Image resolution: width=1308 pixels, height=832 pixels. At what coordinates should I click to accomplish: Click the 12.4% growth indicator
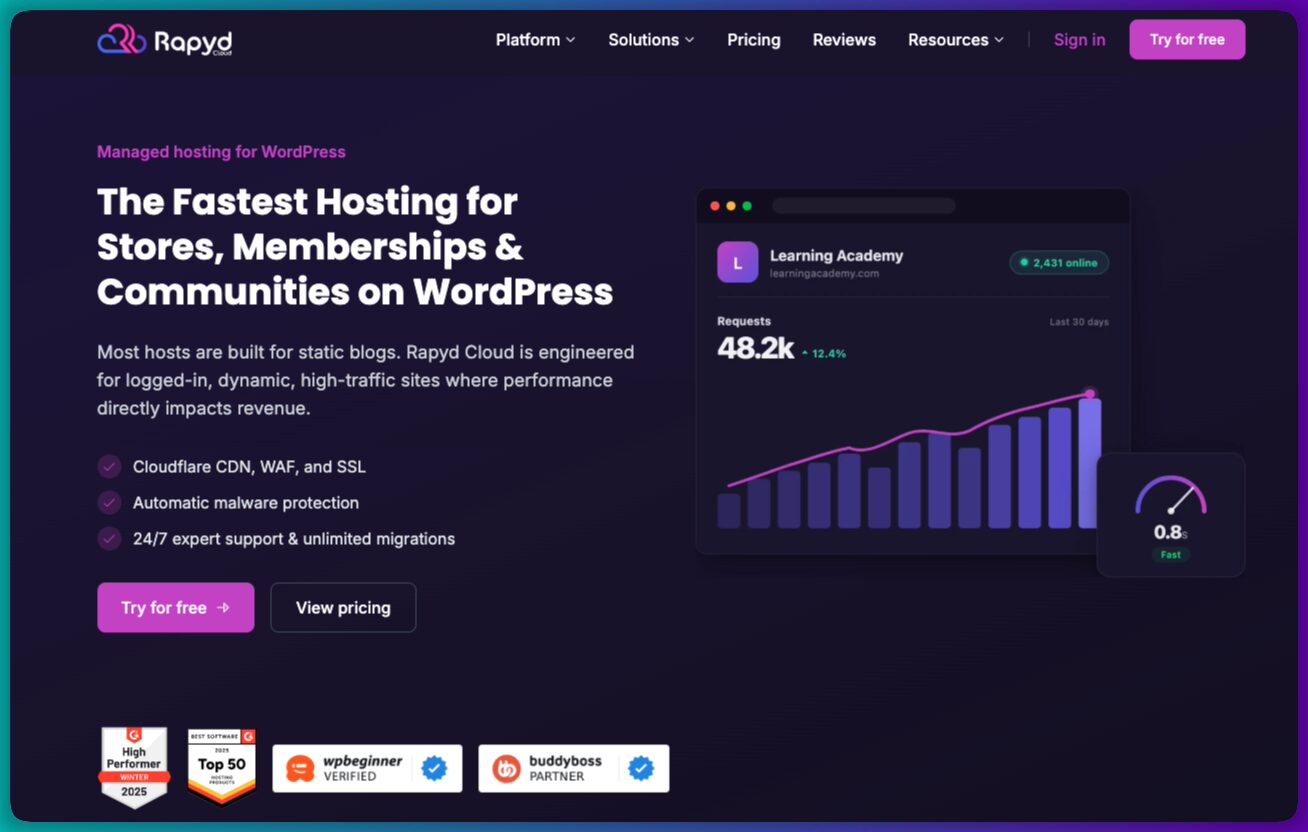click(x=824, y=353)
